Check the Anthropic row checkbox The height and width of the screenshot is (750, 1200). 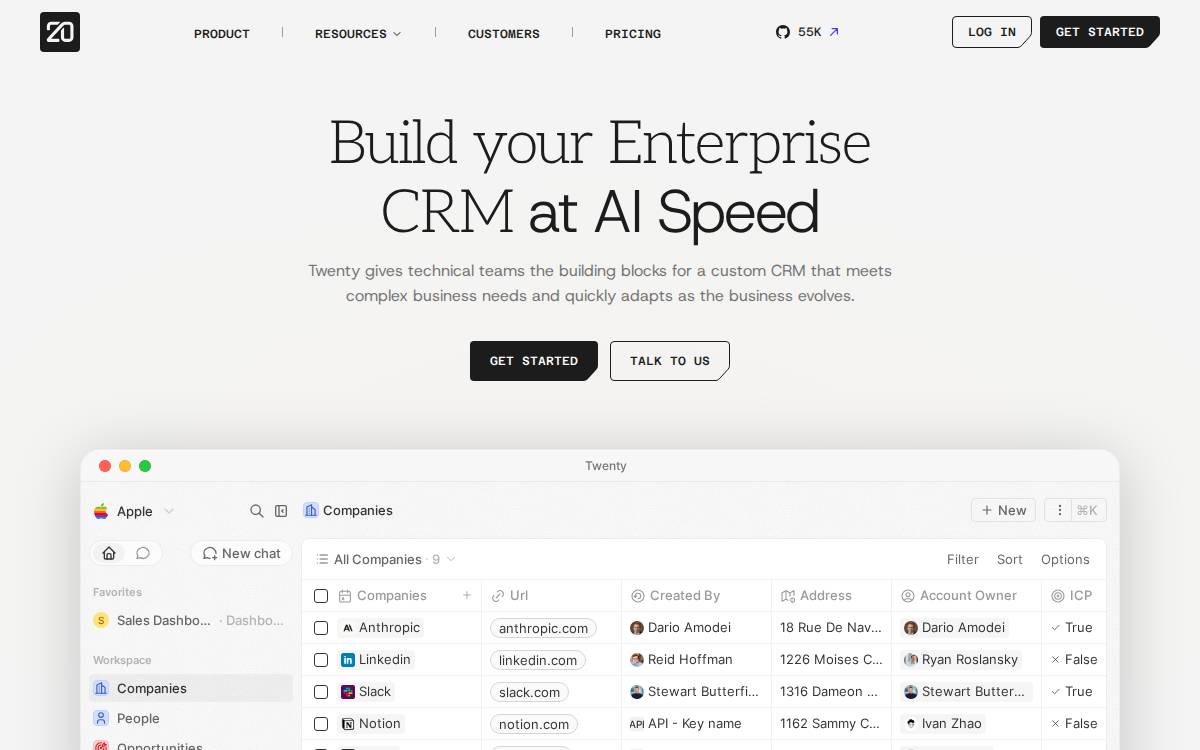click(321, 628)
